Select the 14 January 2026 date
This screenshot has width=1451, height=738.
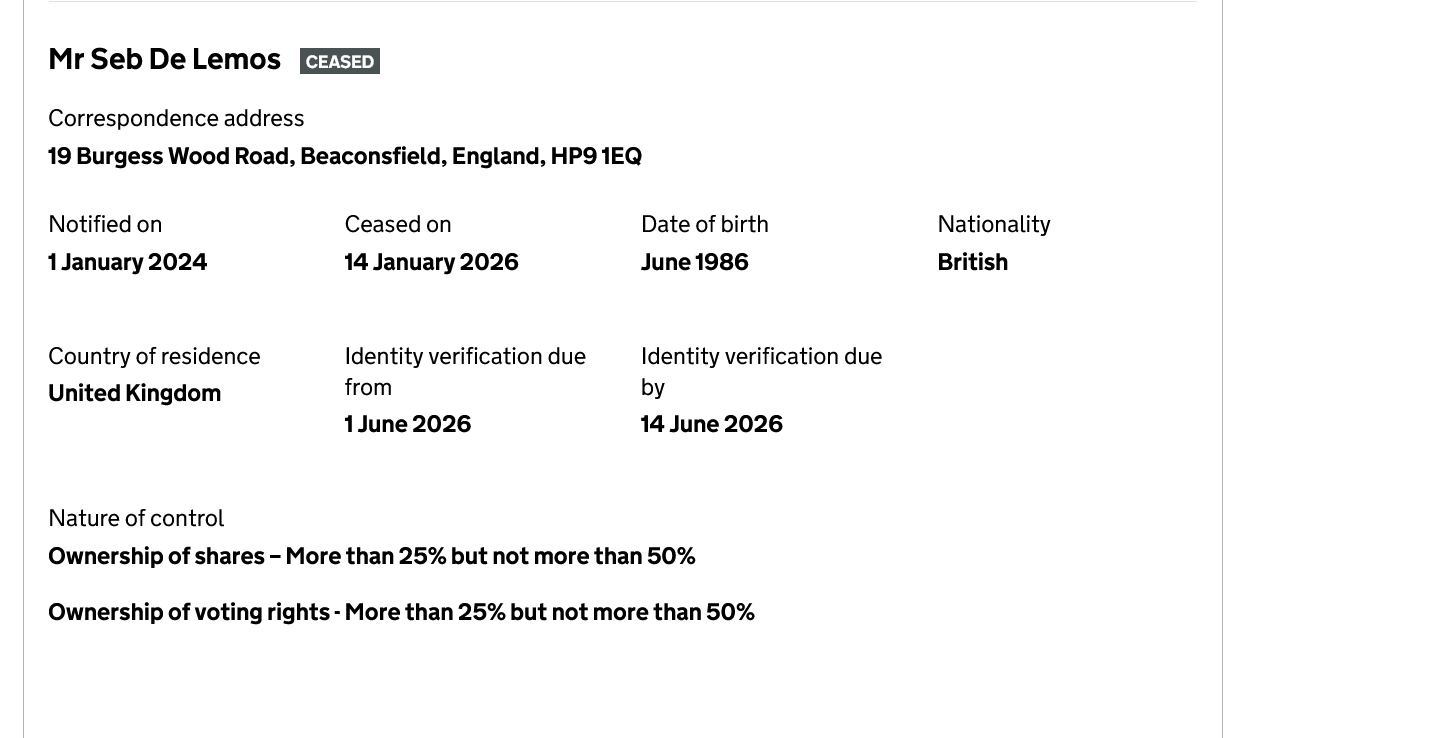(x=431, y=262)
